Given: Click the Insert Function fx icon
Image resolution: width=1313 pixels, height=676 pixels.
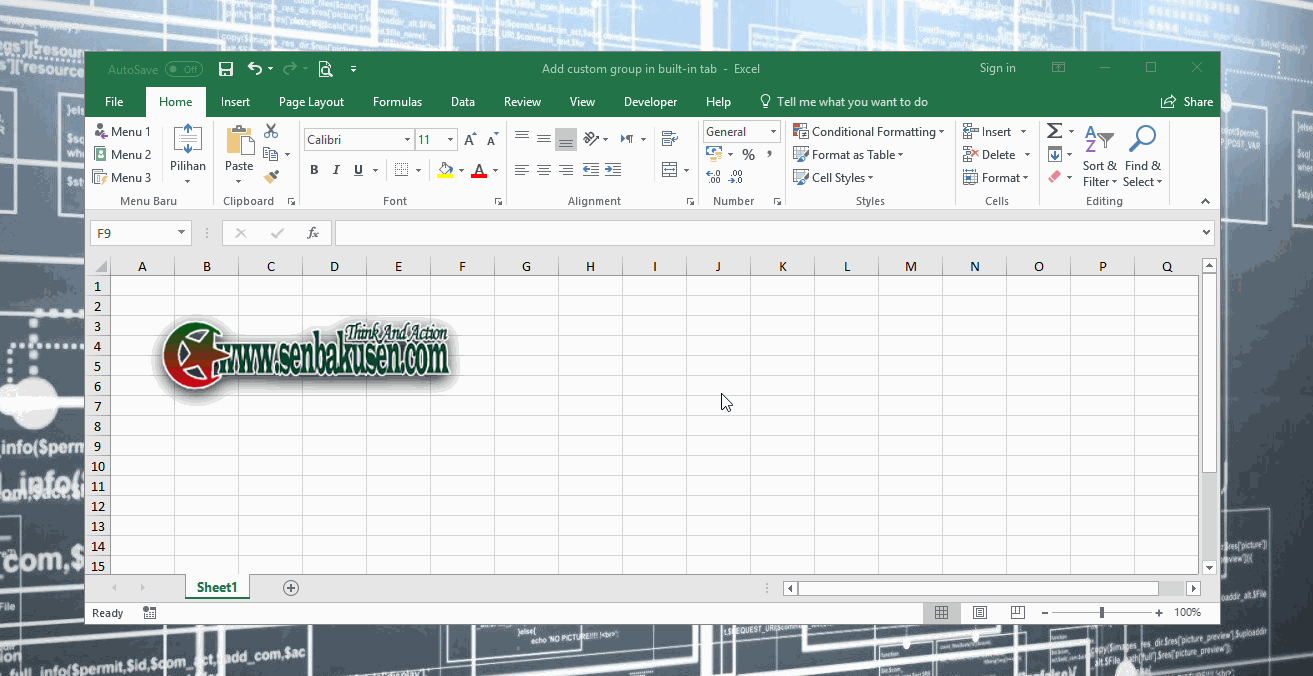Looking at the screenshot, I should (x=313, y=233).
